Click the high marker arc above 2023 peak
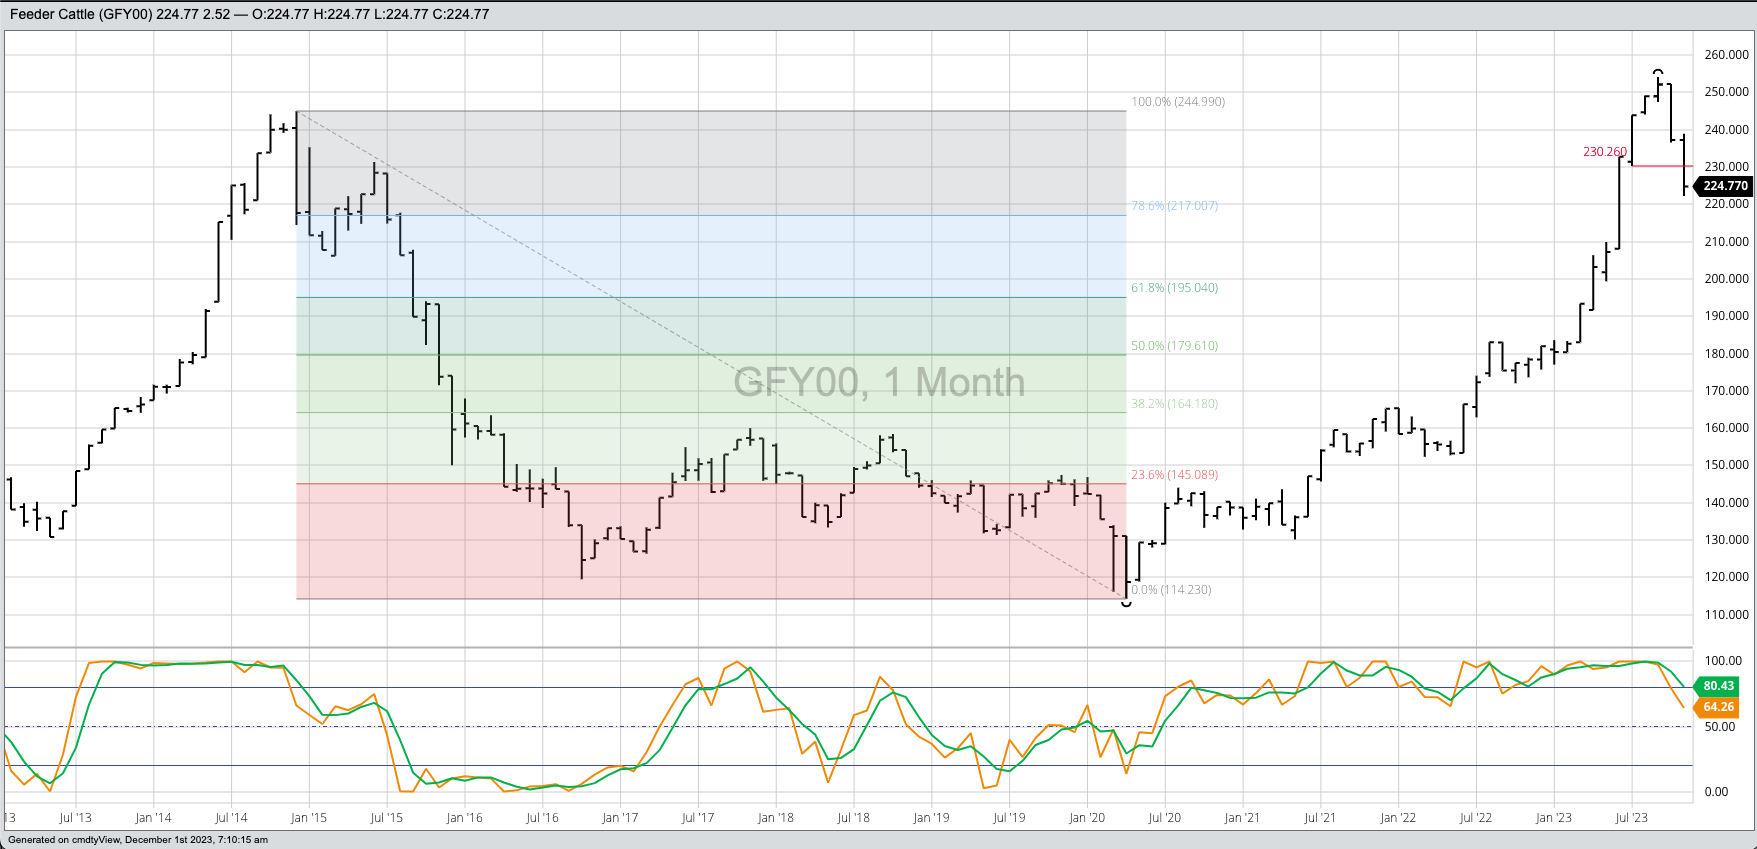The width and height of the screenshot is (1757, 849). [1658, 72]
